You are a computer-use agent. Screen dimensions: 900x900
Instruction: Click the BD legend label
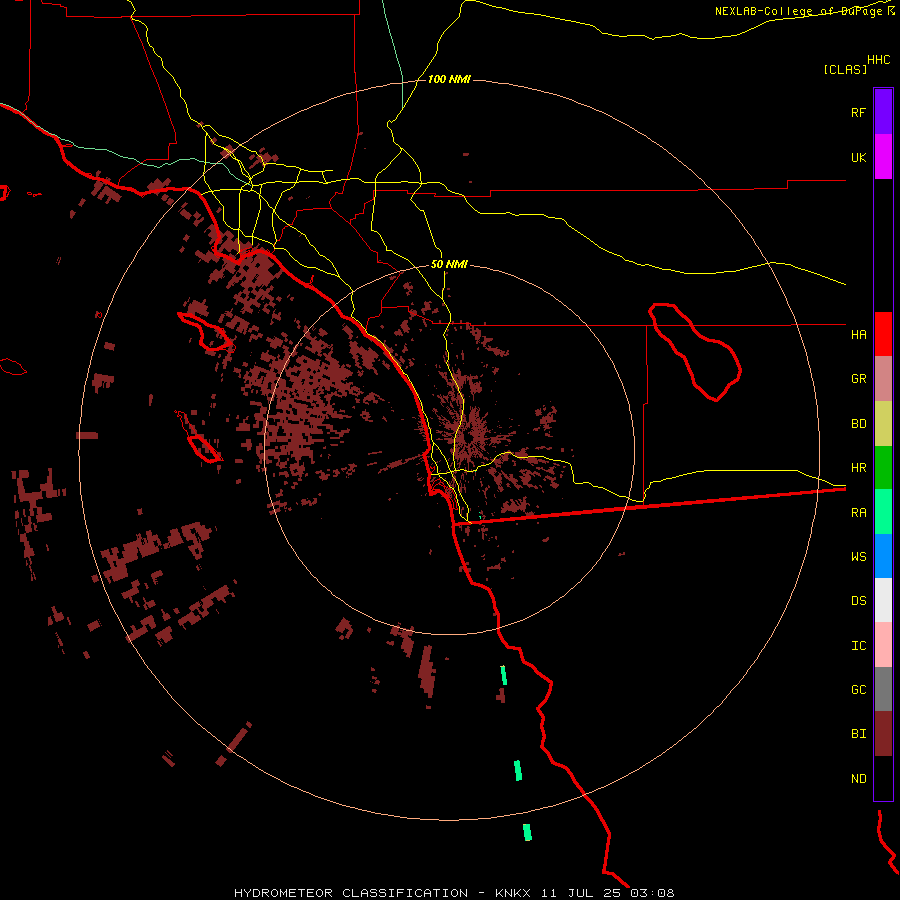[858, 424]
